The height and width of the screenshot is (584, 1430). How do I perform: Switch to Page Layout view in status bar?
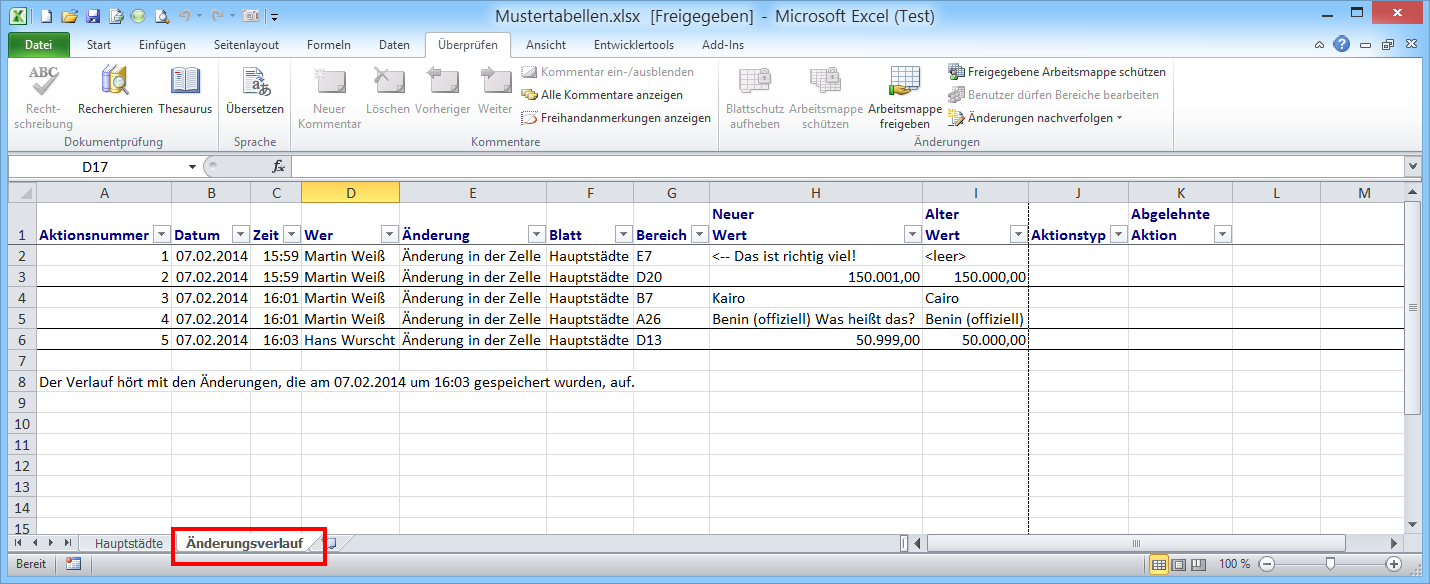pyautogui.click(x=1178, y=564)
